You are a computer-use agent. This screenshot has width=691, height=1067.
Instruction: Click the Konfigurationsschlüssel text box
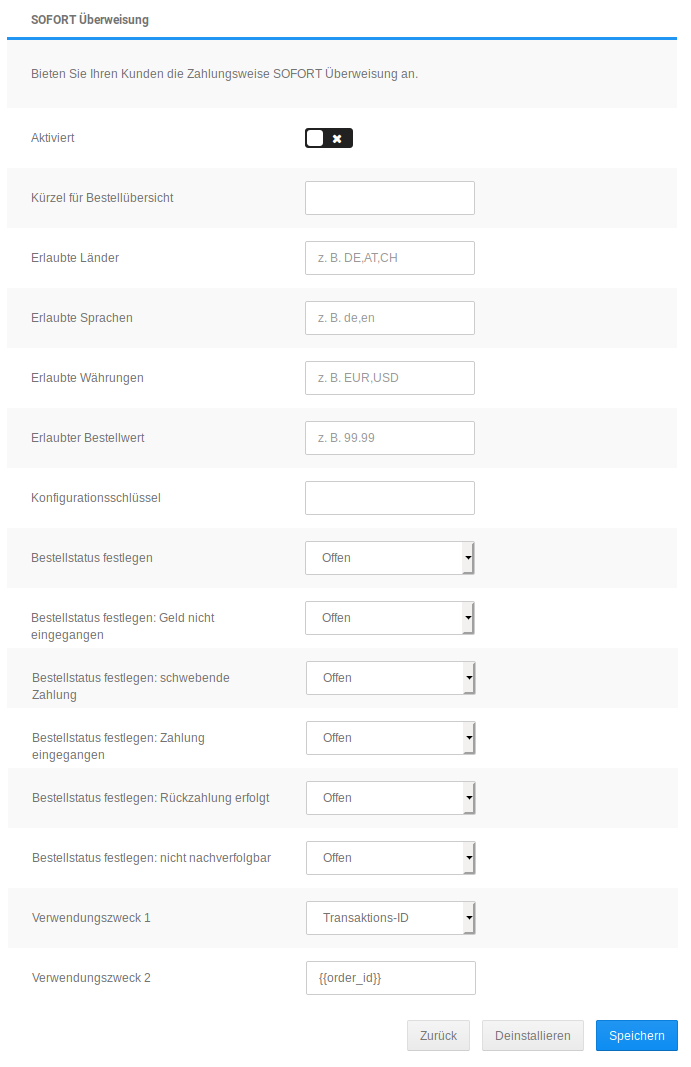(x=389, y=498)
